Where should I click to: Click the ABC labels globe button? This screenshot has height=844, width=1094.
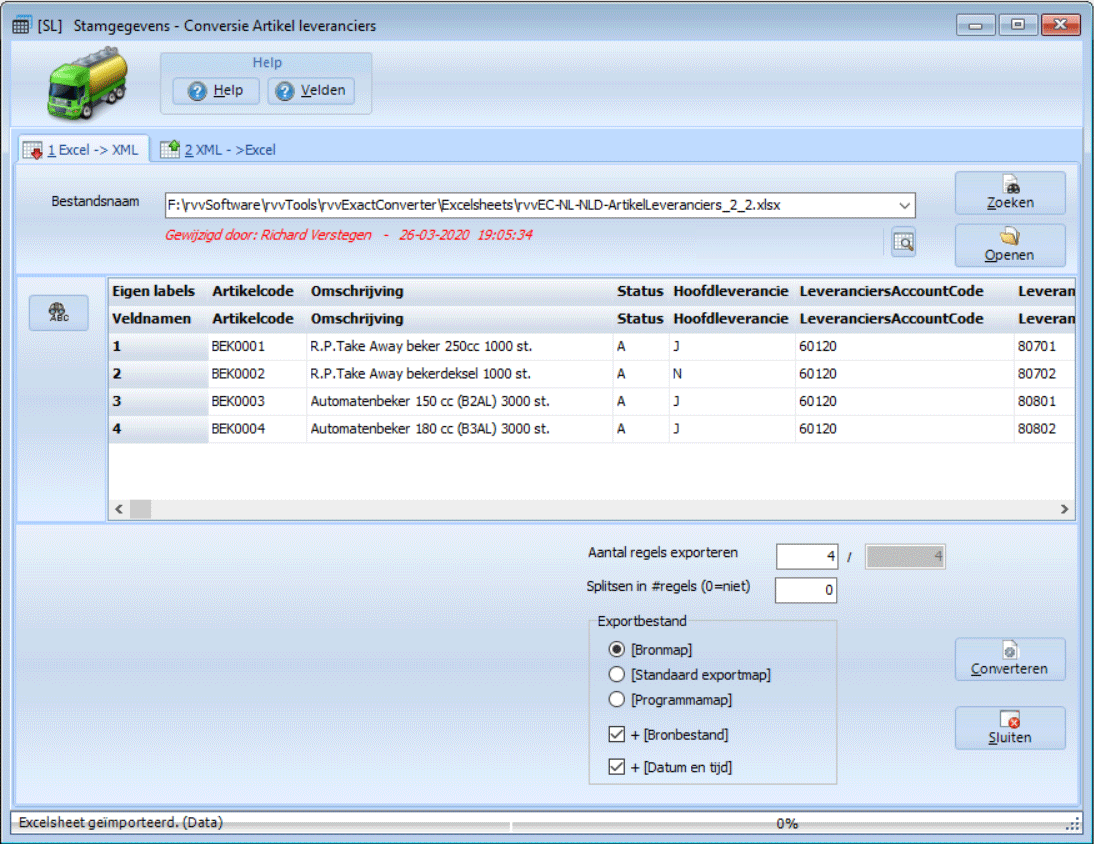click(x=59, y=312)
